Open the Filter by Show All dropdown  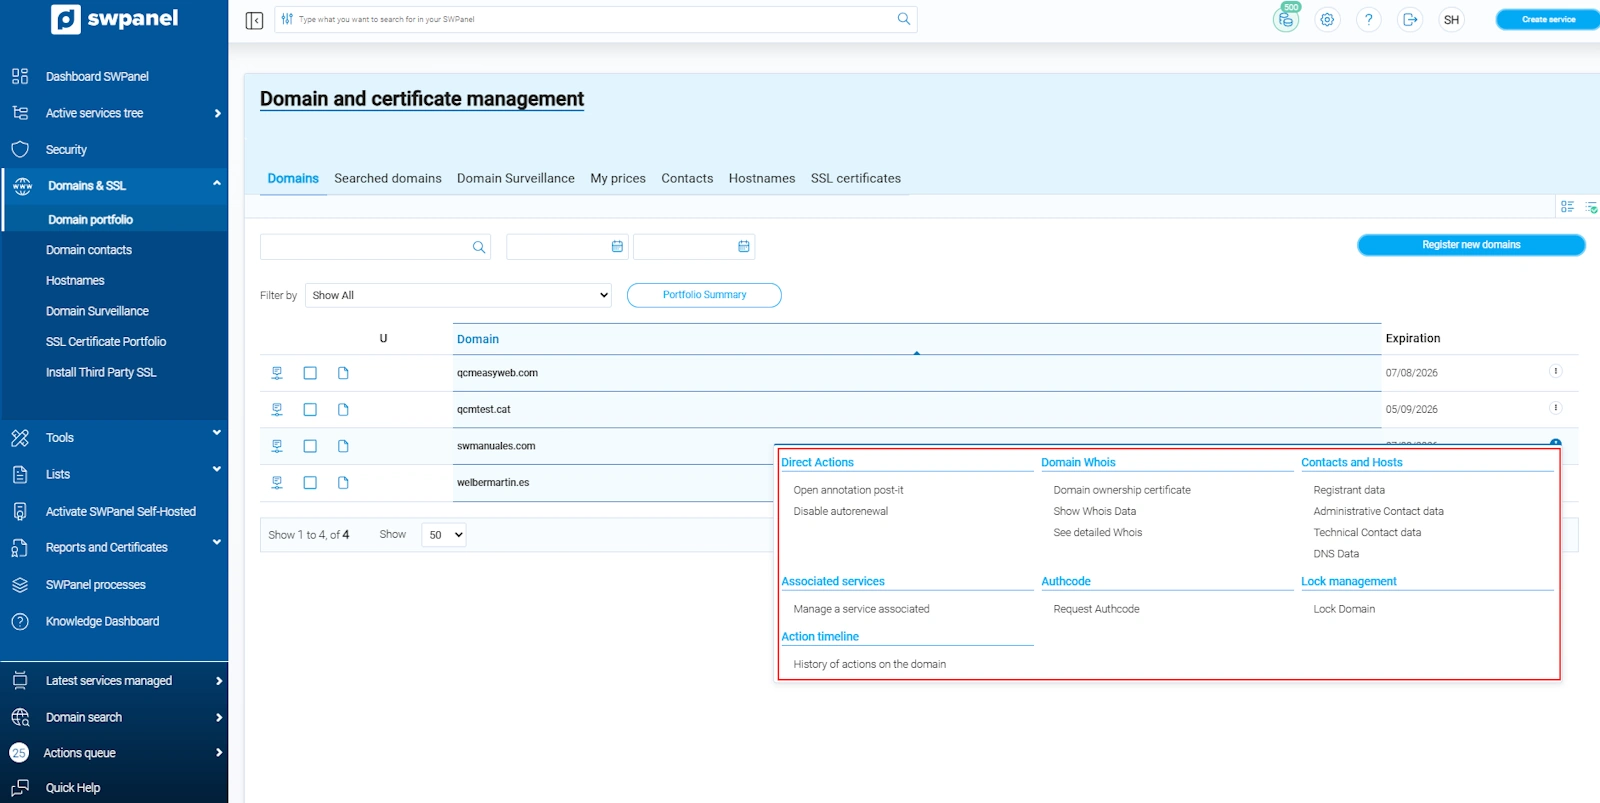458,296
